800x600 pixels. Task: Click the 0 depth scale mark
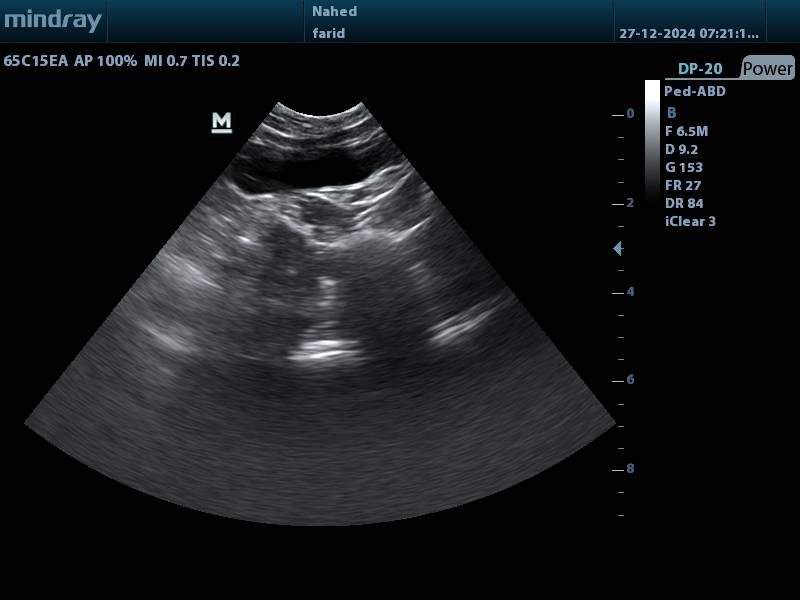pyautogui.click(x=630, y=114)
